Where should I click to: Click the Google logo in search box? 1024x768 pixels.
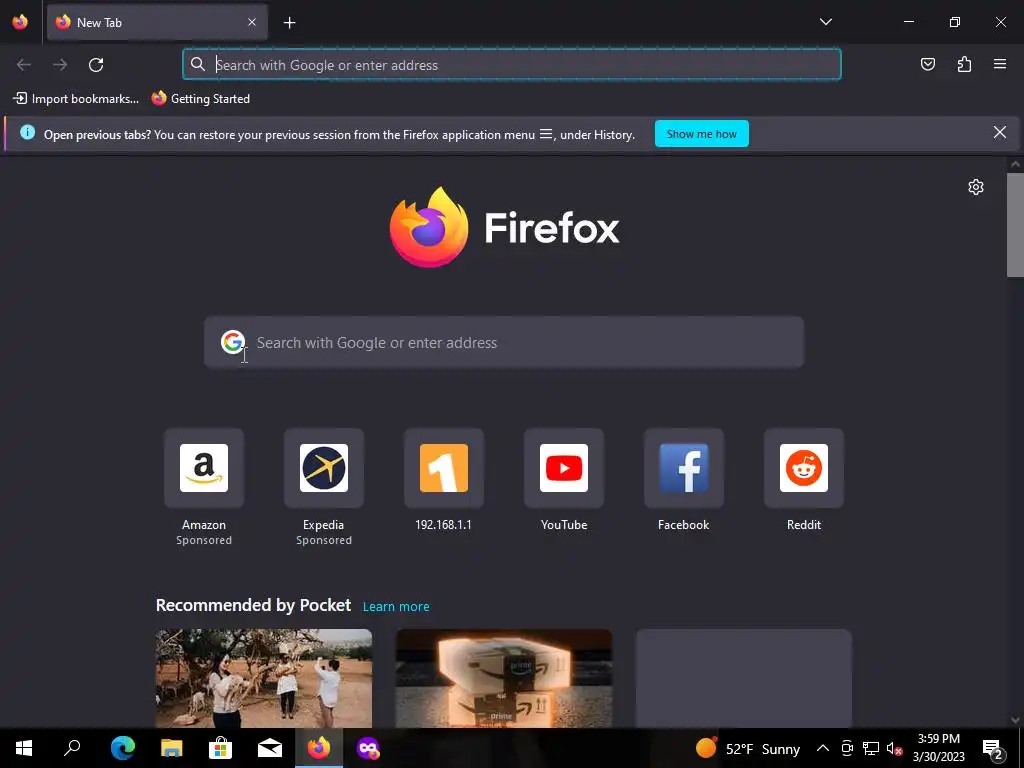point(232,342)
